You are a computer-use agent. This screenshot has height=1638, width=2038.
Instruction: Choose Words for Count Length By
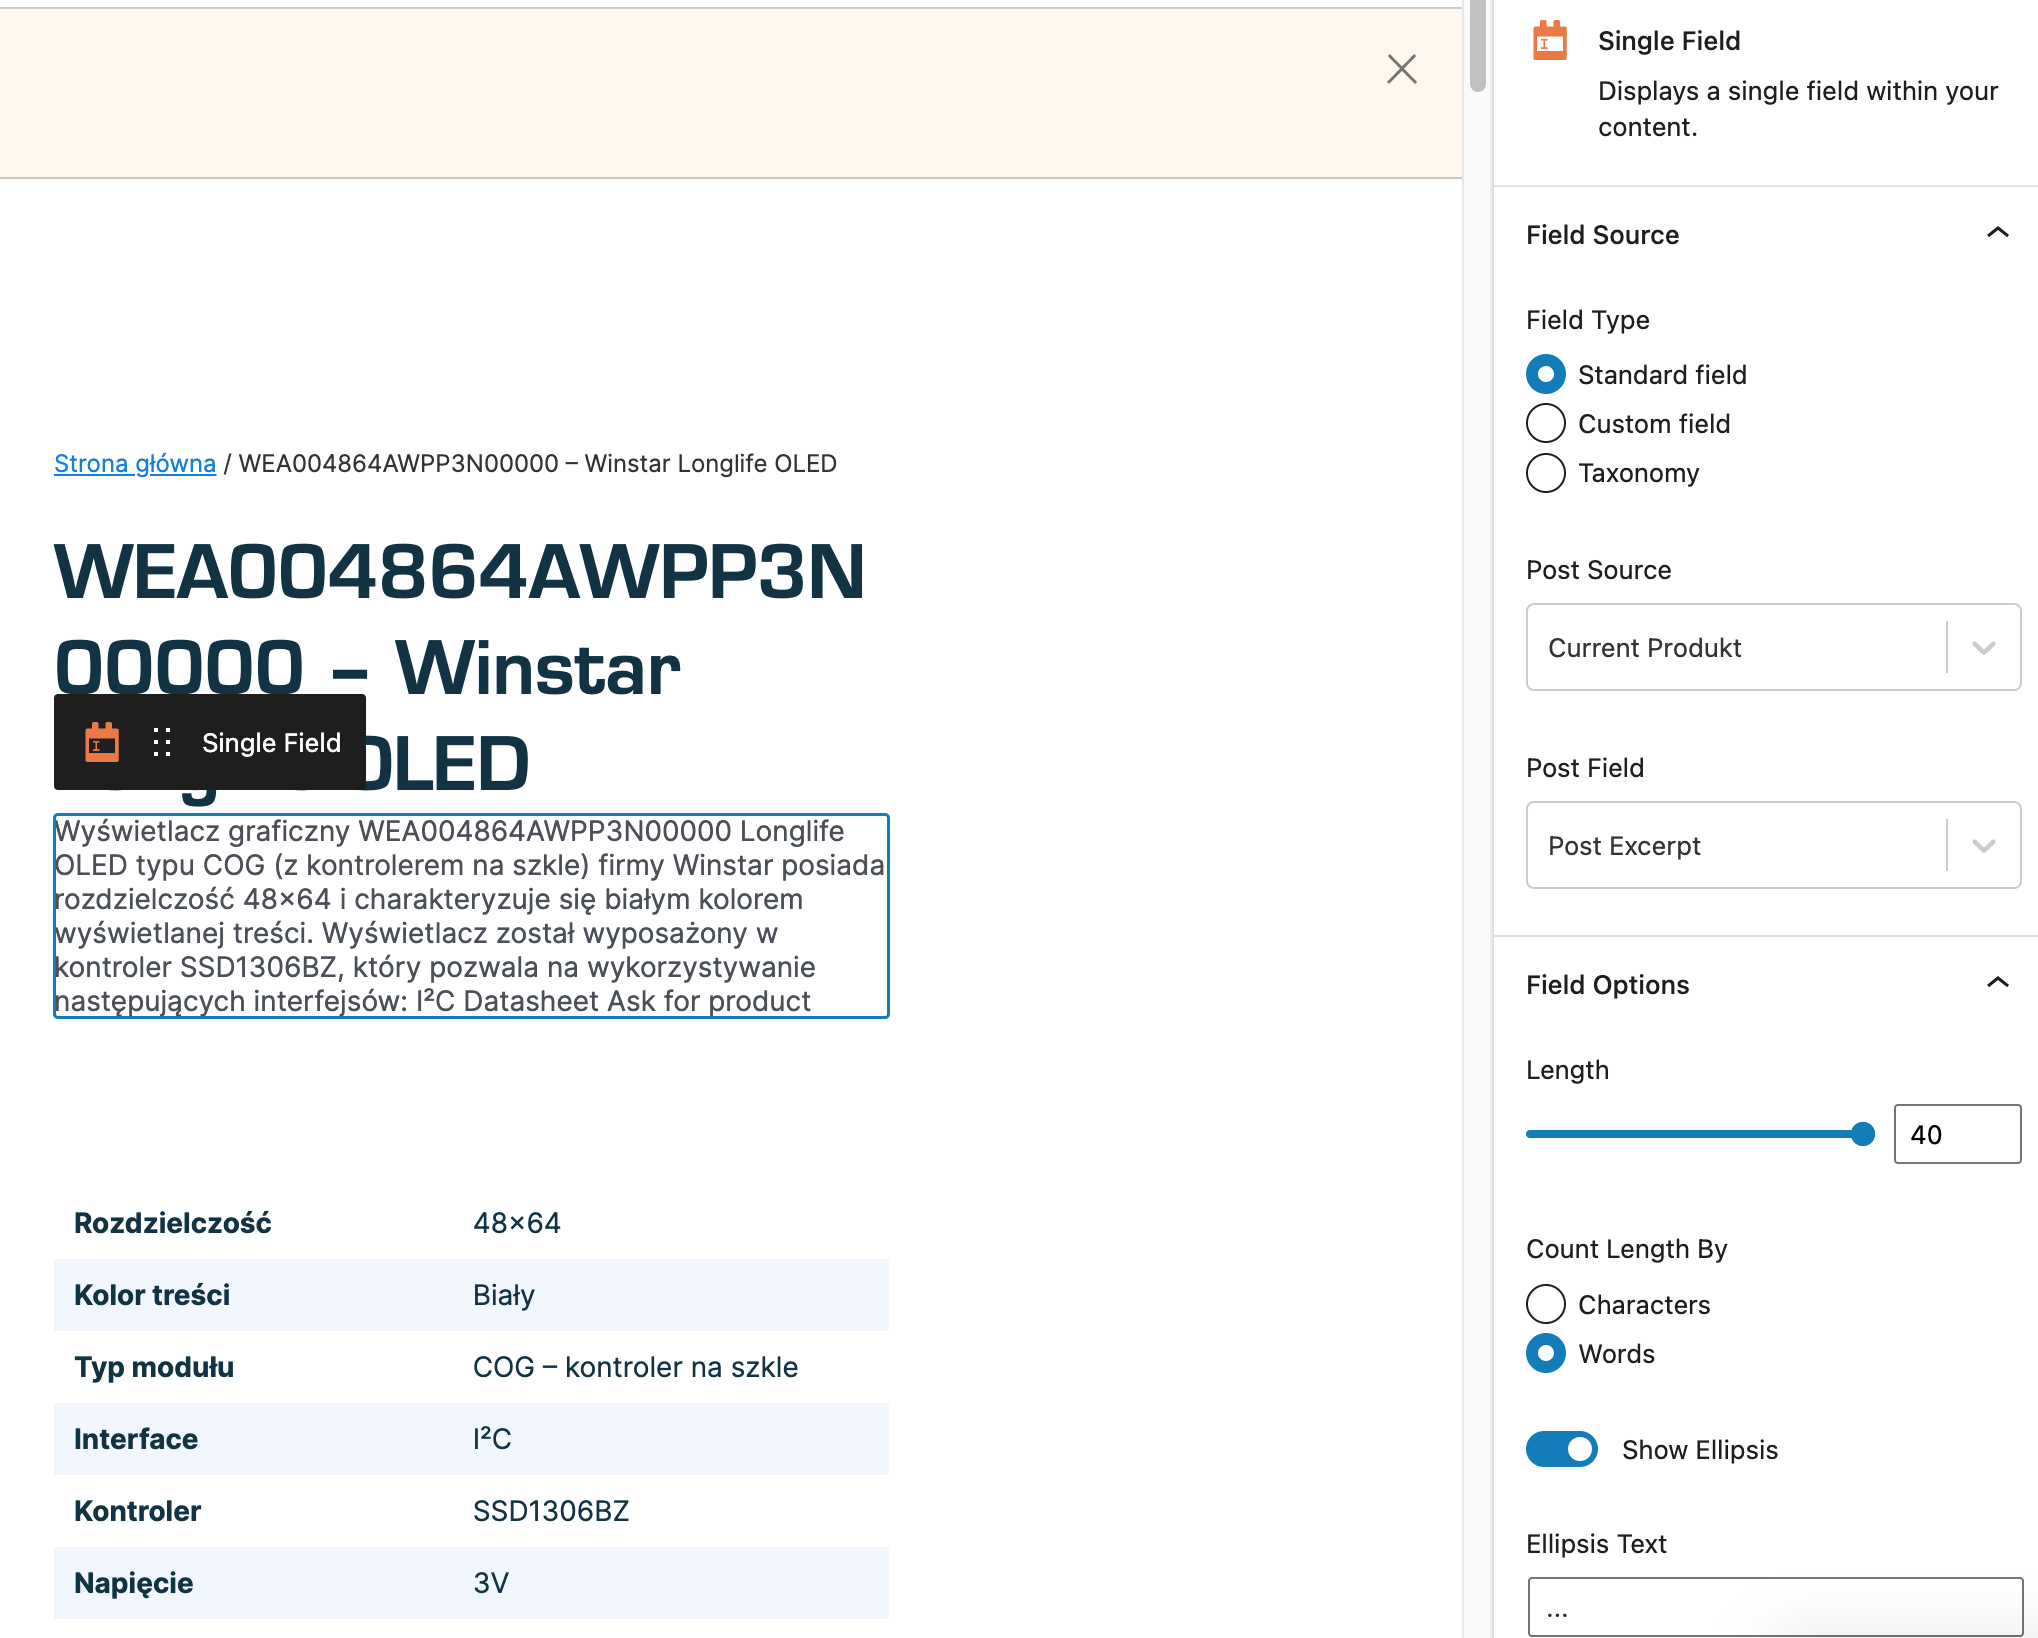[x=1546, y=1353]
